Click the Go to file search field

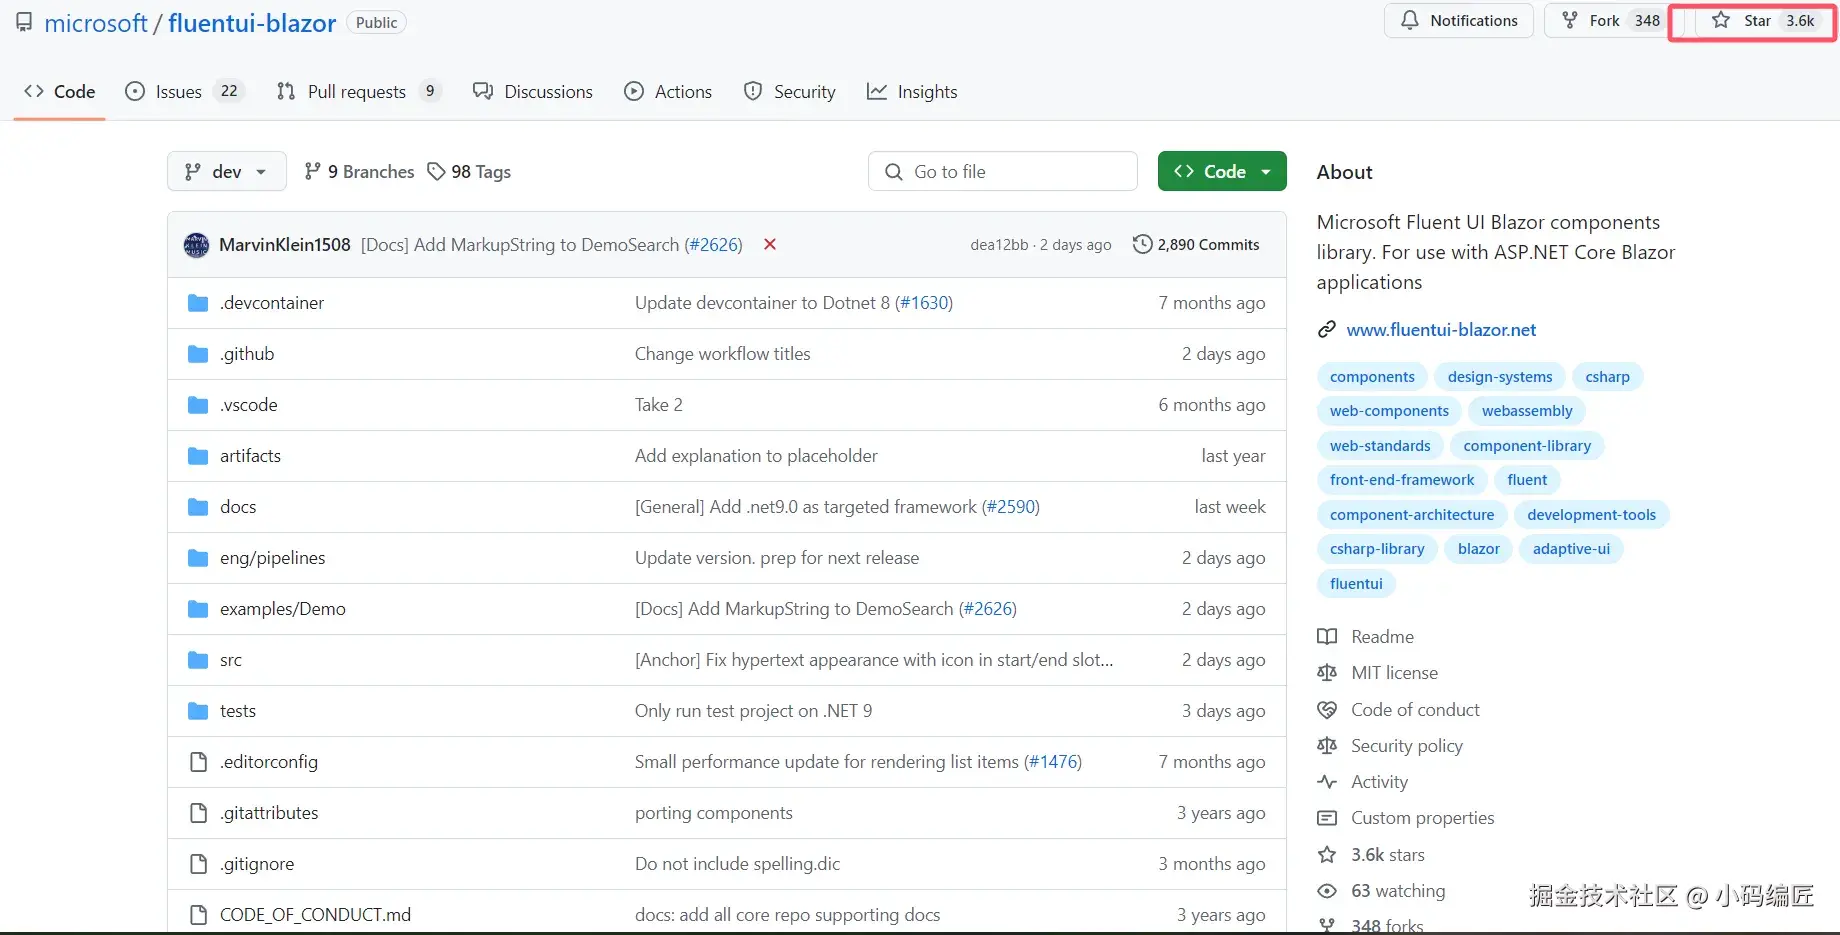(x=1003, y=171)
